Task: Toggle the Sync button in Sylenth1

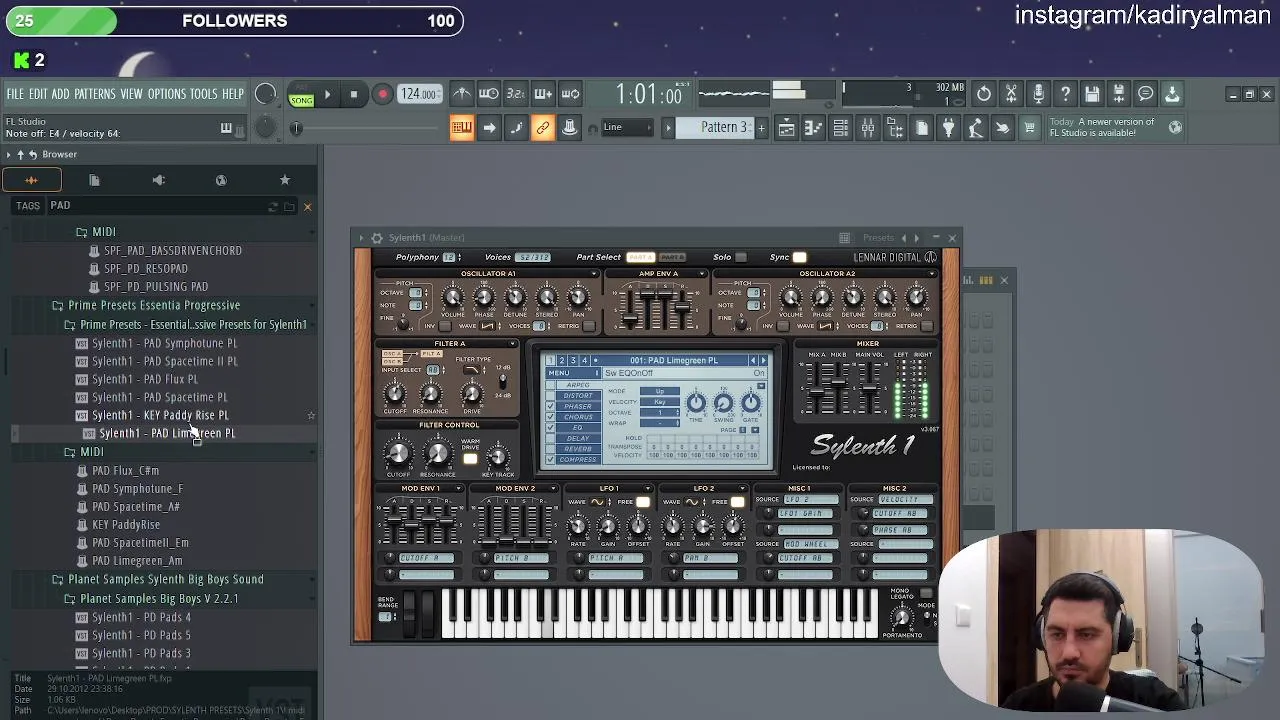Action: 799,257
